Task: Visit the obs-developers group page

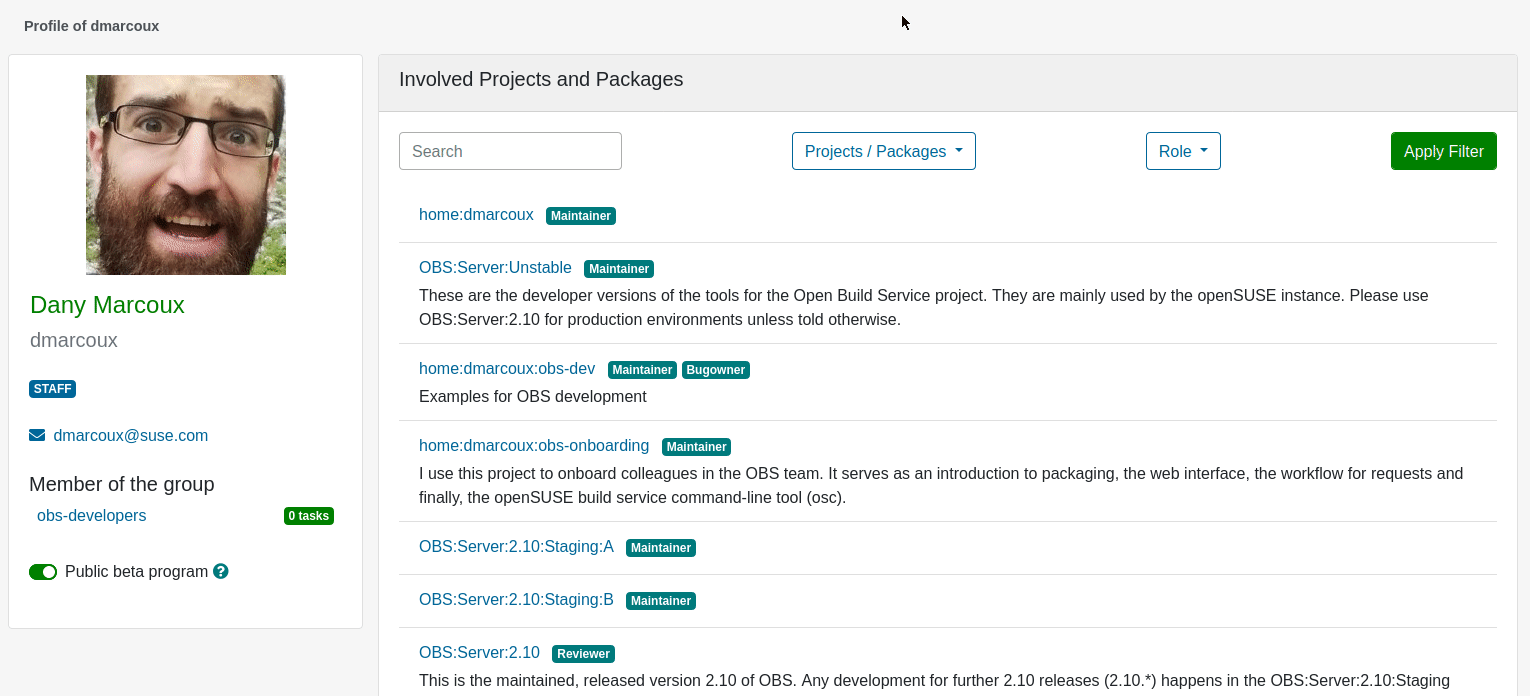Action: click(x=91, y=516)
